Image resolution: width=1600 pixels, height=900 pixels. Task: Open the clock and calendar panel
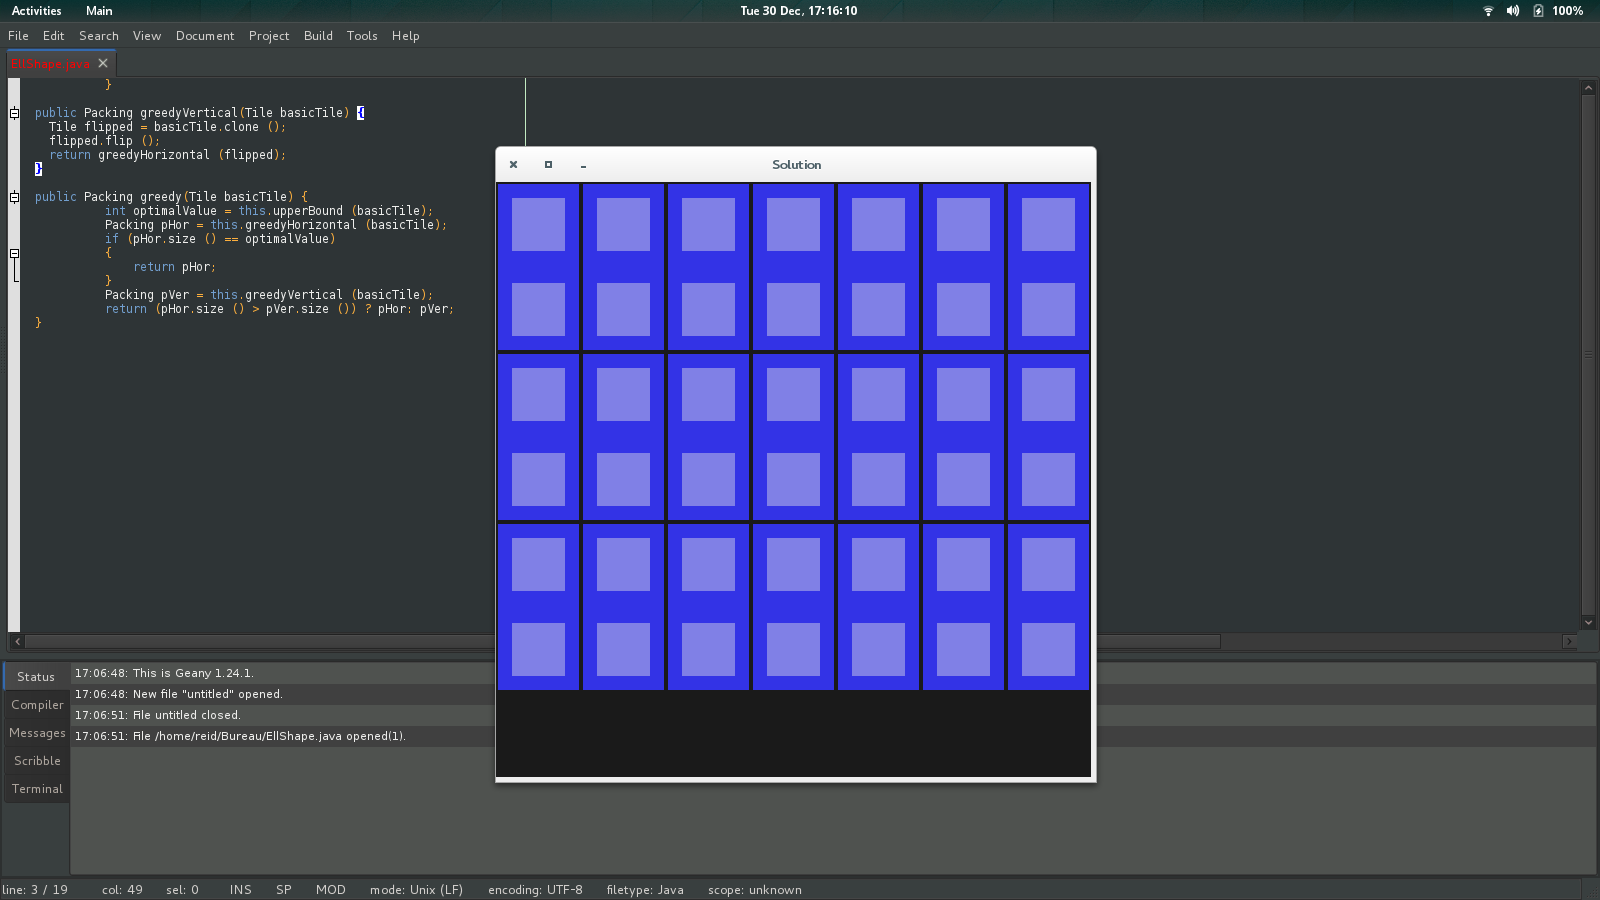tap(798, 11)
